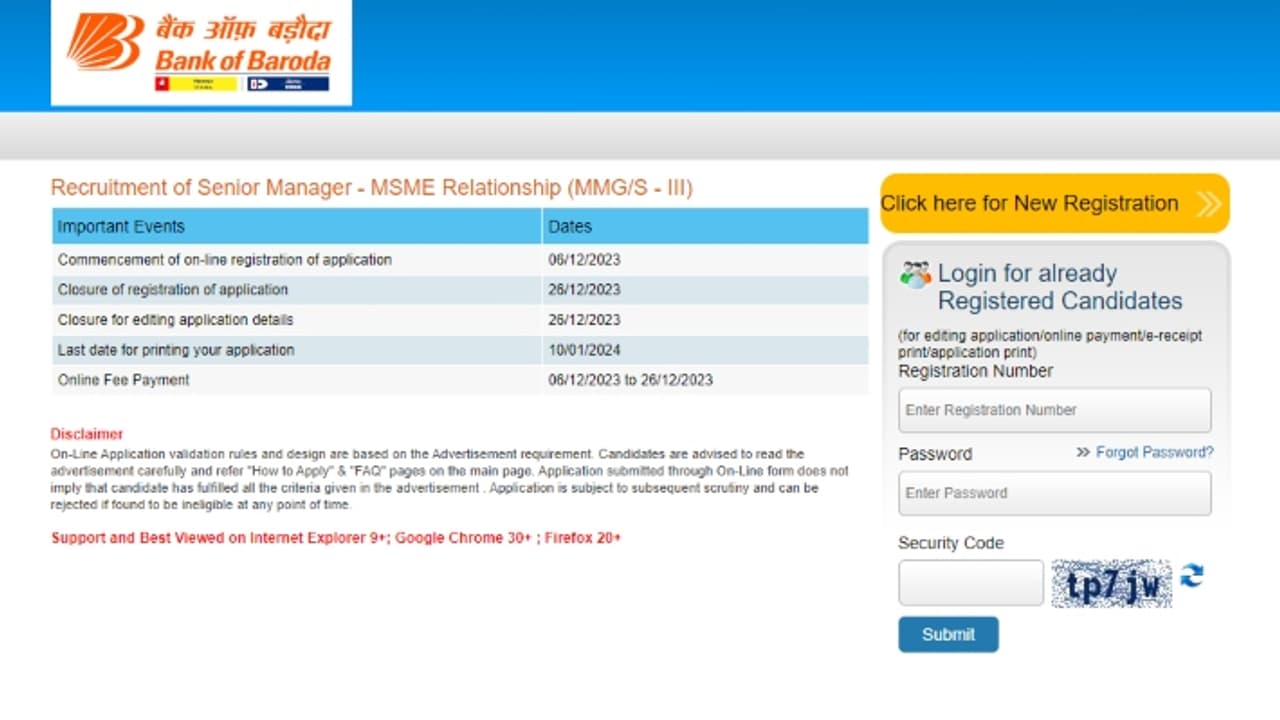Screen dimensions: 1280x720
Task: Click the Online Fee Payment row label
Action: point(123,380)
